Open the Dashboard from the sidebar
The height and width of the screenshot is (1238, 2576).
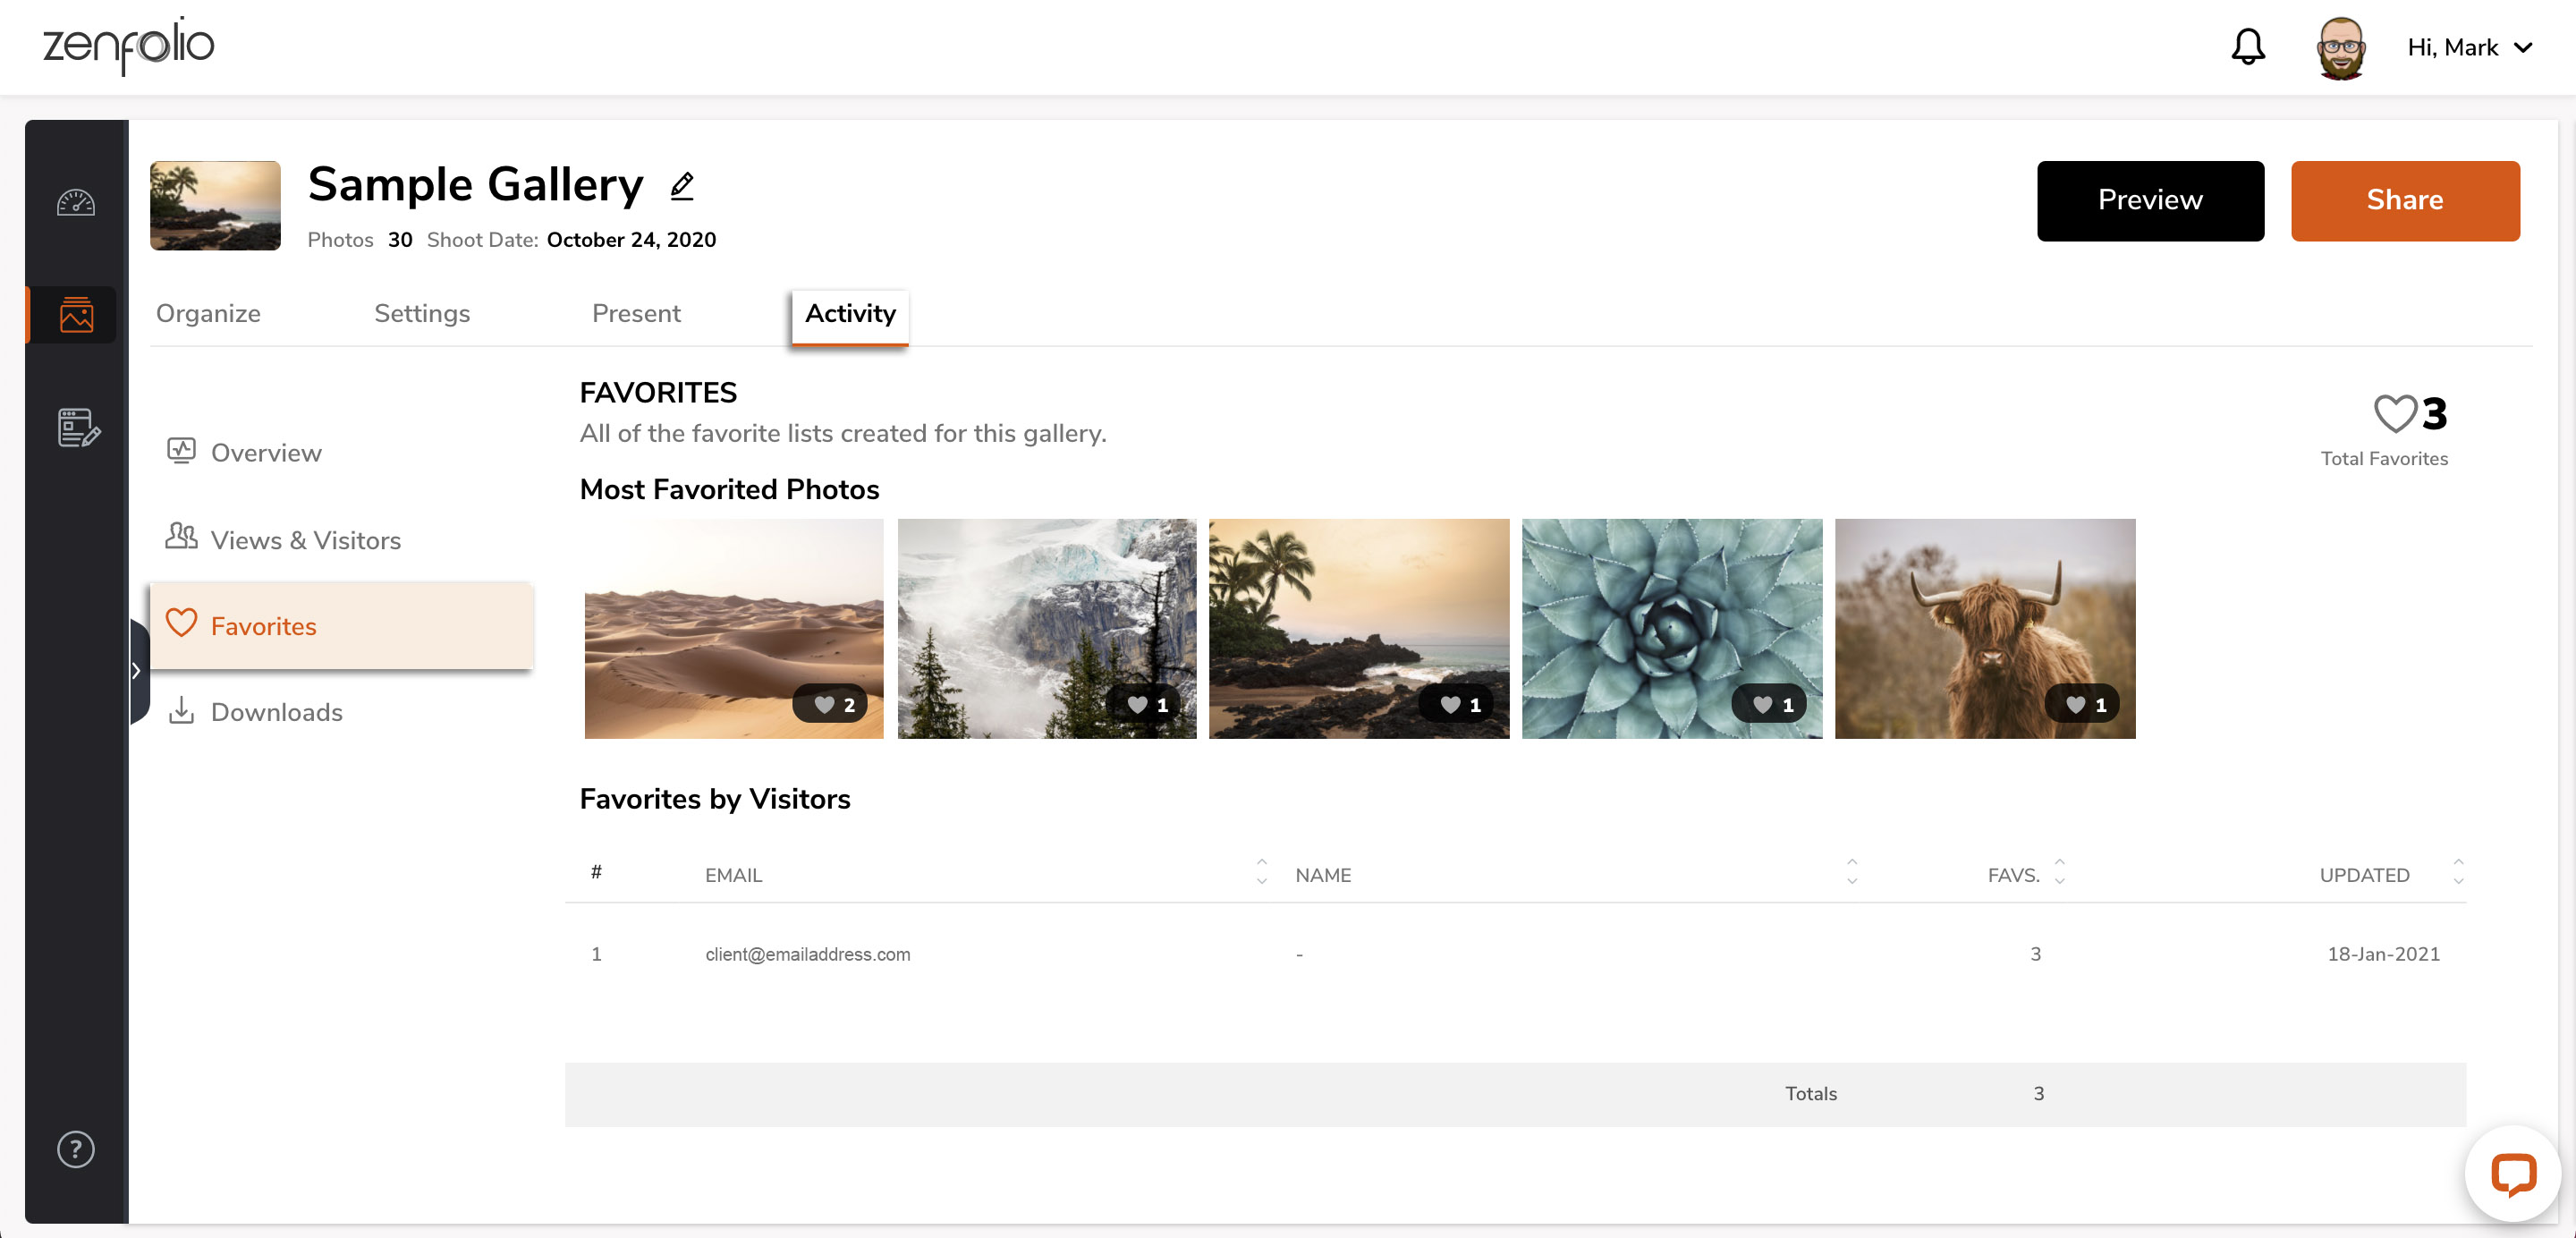click(75, 203)
